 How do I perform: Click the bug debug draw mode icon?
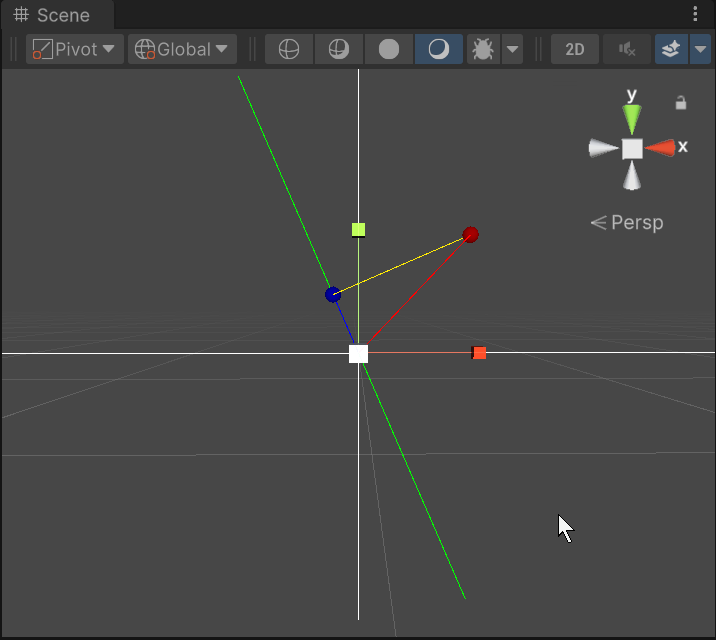coord(483,49)
